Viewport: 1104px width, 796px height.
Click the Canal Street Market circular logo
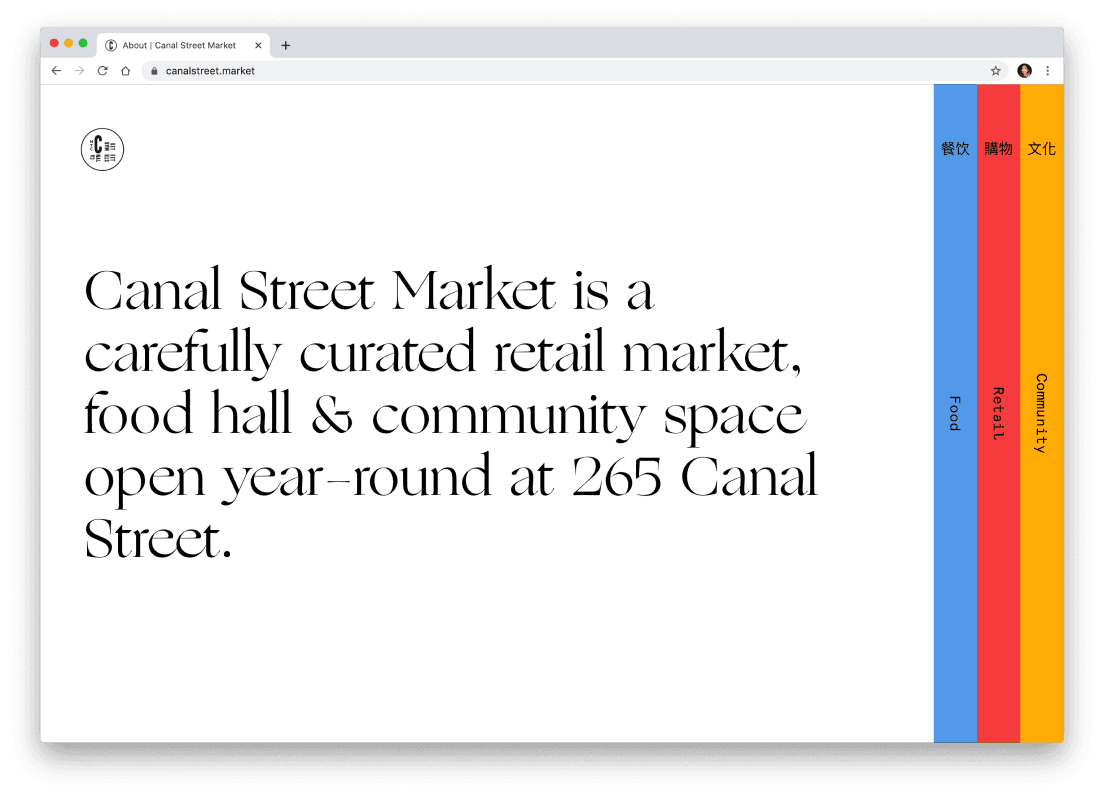click(101, 149)
